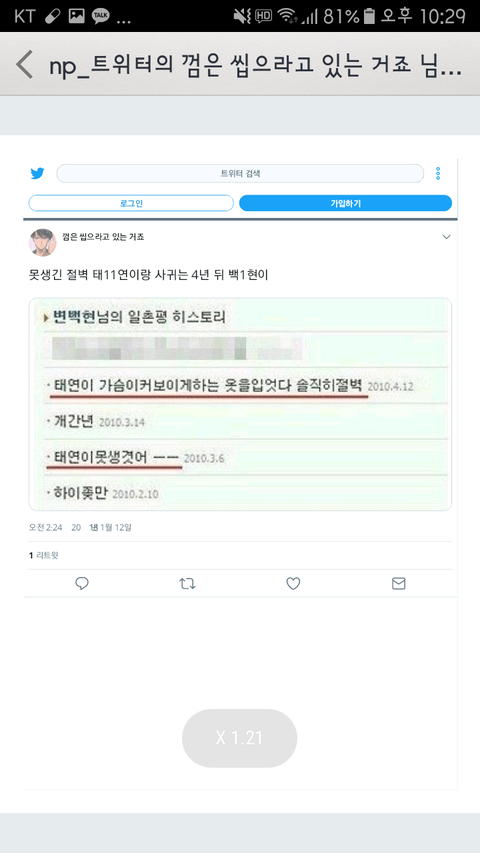Click the reply speech bubble icon
Screen dimensions: 480x853
82,584
